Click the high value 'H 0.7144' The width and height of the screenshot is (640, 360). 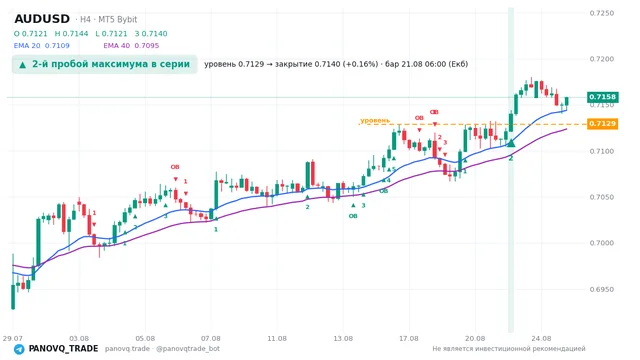[x=71, y=33]
